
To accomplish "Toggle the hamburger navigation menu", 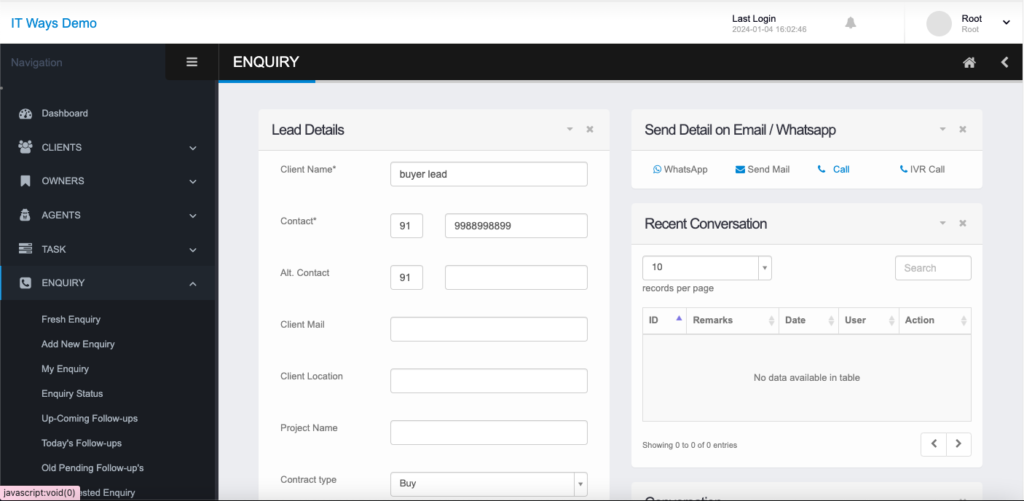I will 192,62.
